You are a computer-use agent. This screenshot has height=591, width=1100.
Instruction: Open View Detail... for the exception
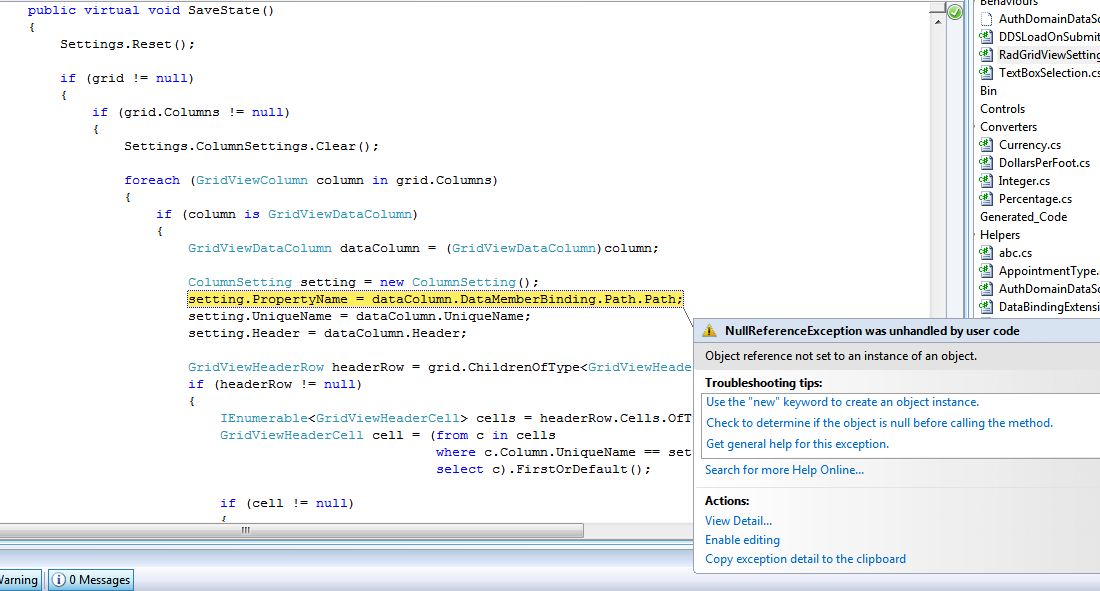point(738,521)
